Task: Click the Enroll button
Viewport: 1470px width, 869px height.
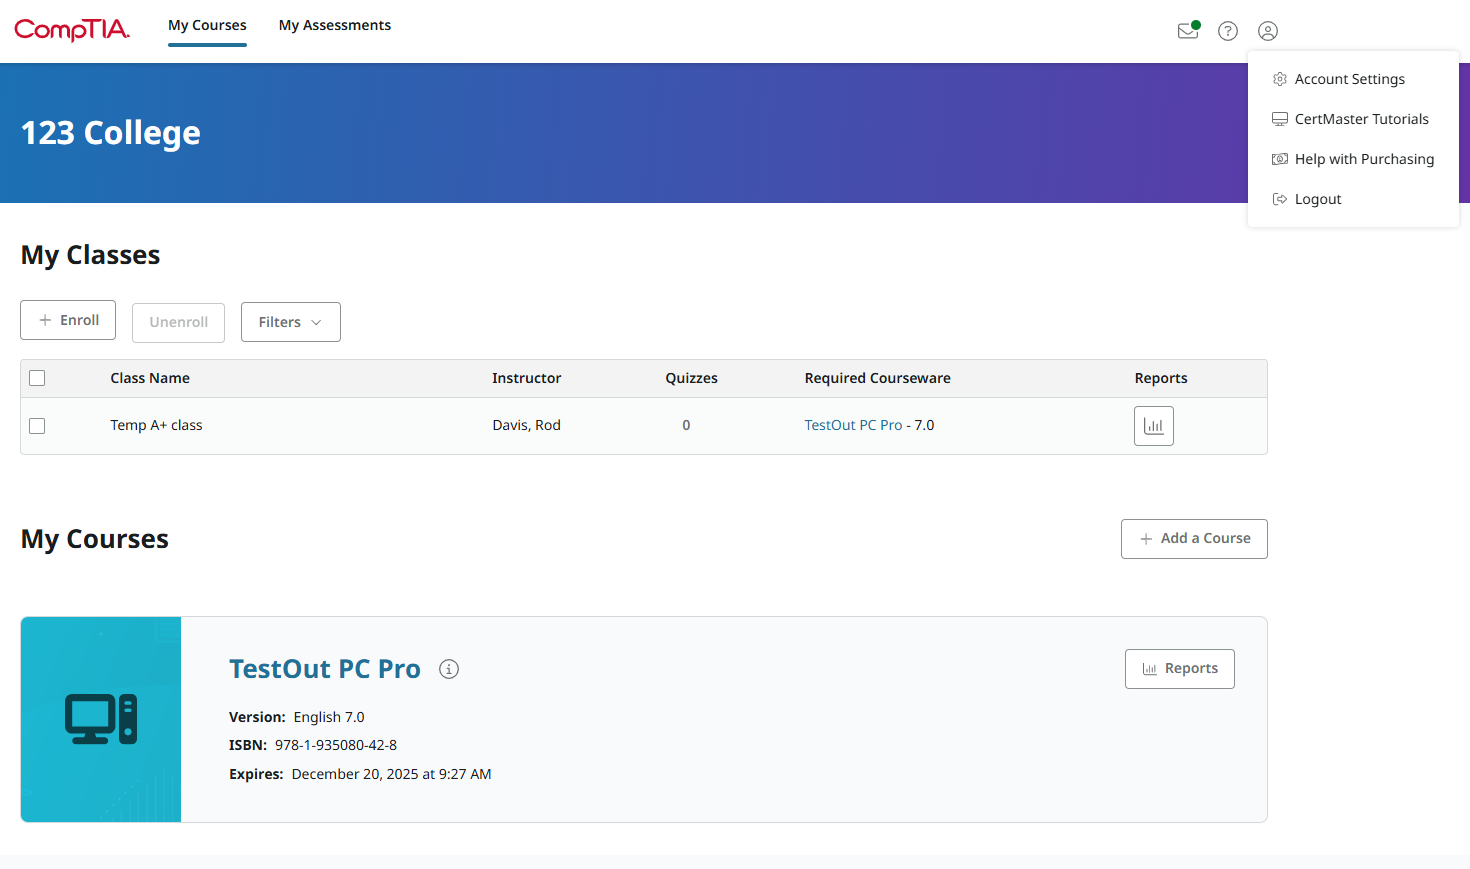Action: (68, 320)
